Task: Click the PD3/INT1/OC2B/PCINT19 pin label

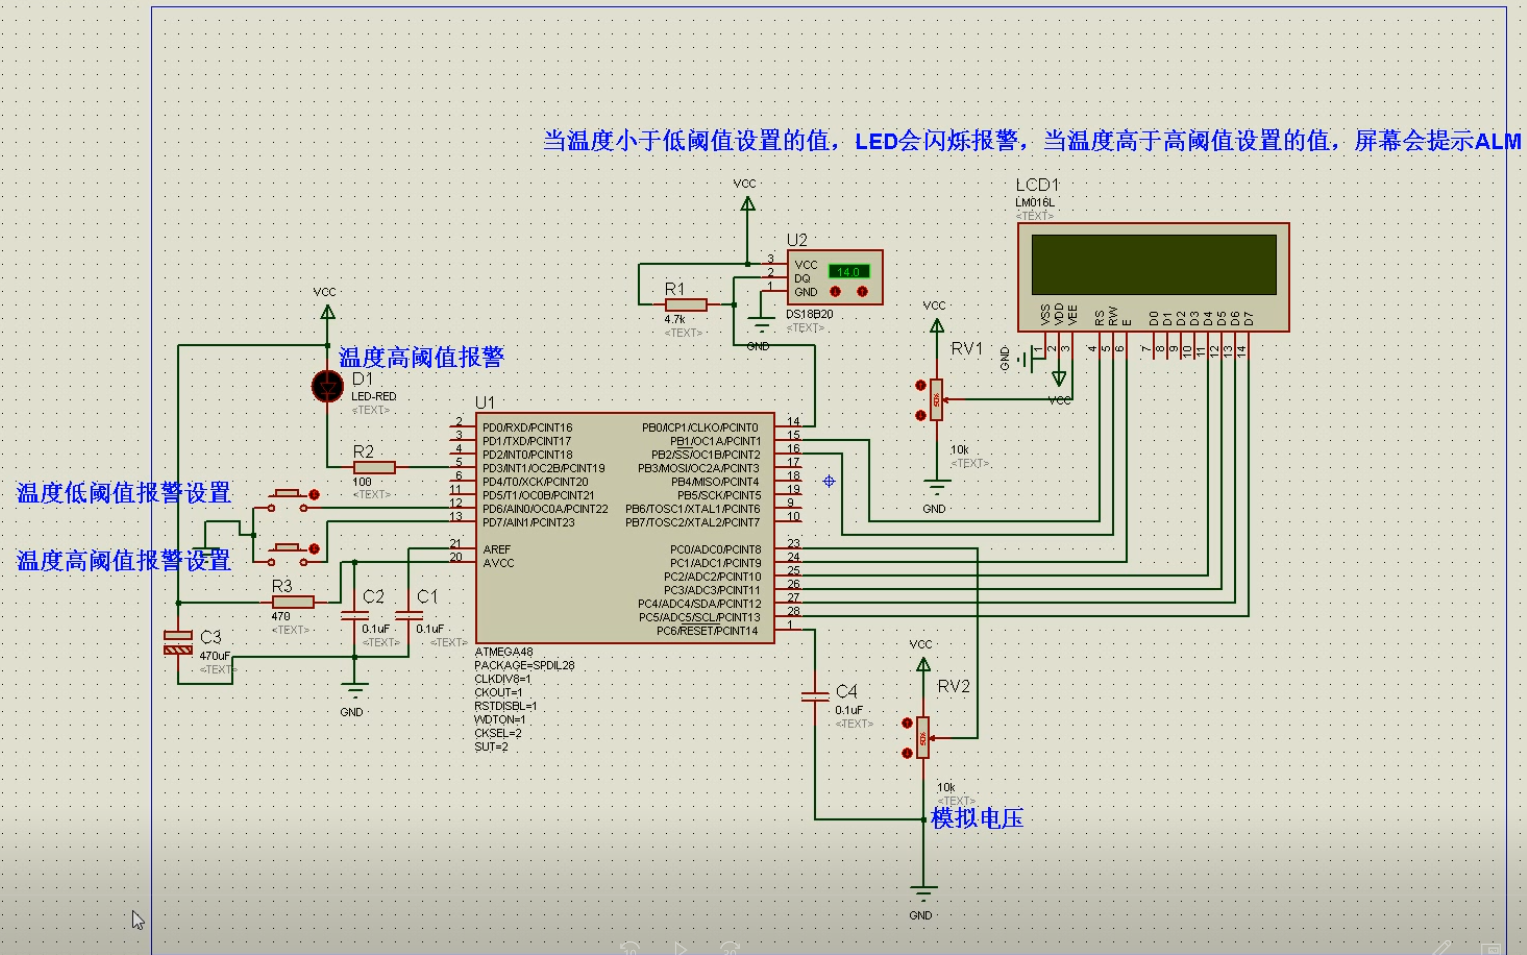Action: [543, 468]
